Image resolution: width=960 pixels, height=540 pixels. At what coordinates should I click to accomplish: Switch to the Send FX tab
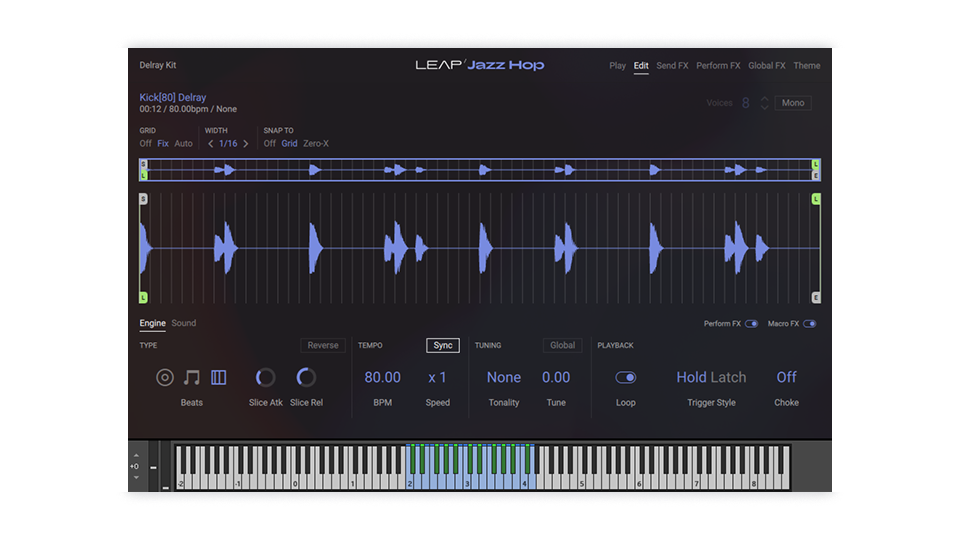pyautogui.click(x=672, y=66)
